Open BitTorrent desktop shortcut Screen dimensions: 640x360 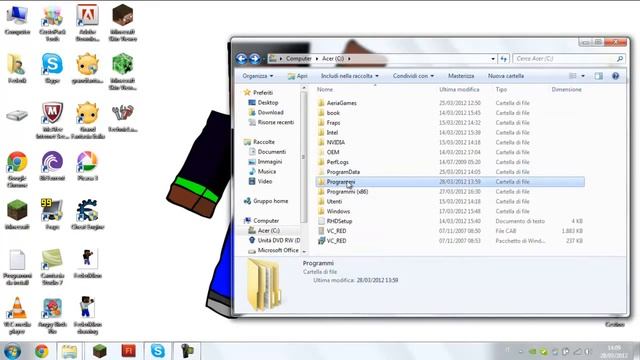(52, 165)
